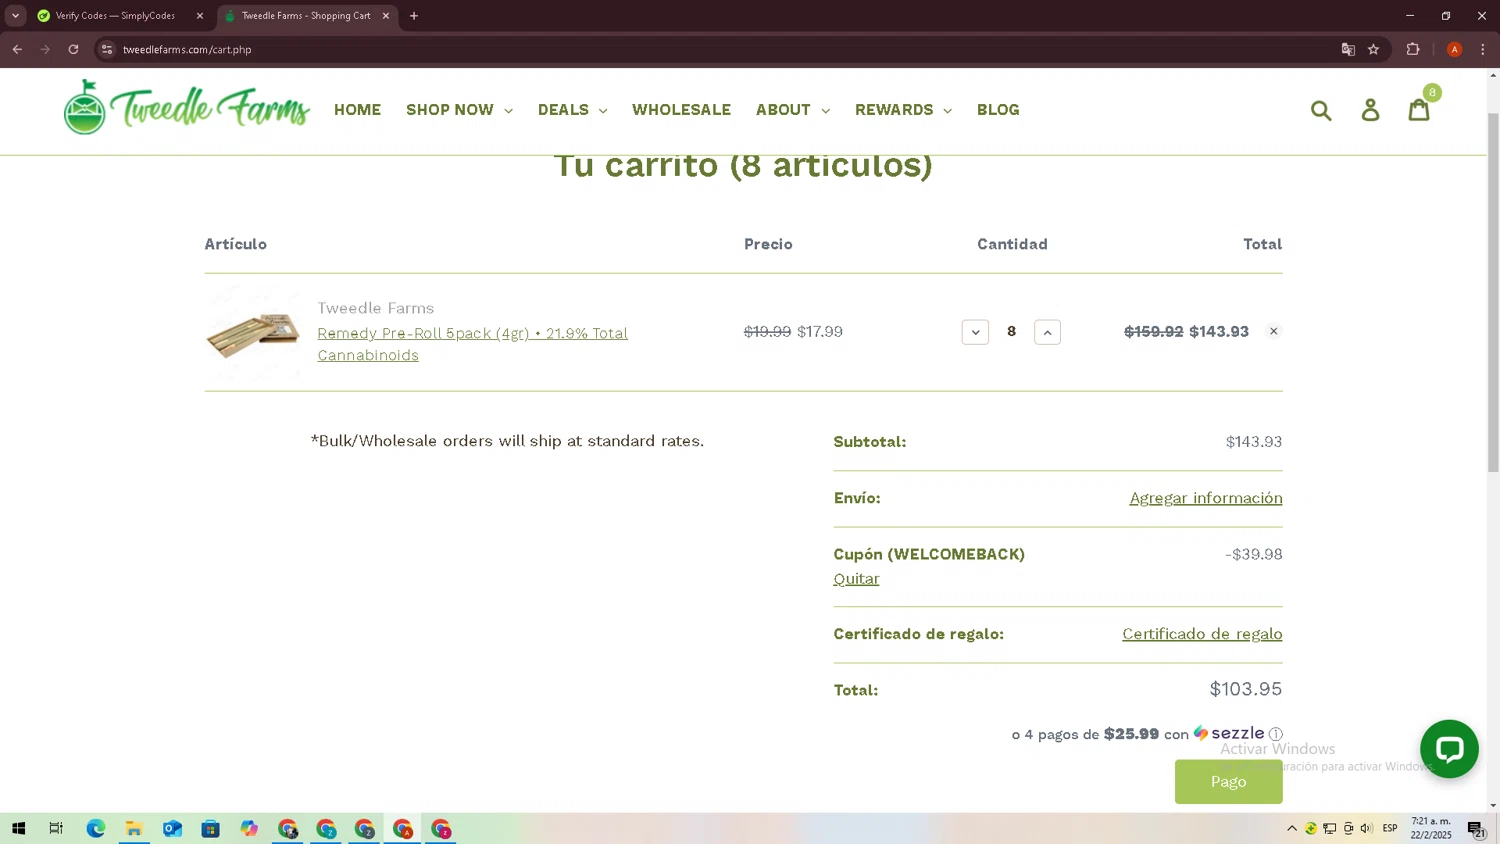Close the Tweedle Farms Shopping Cart tab
Image resolution: width=1500 pixels, height=844 pixels.
pyautogui.click(x=386, y=16)
